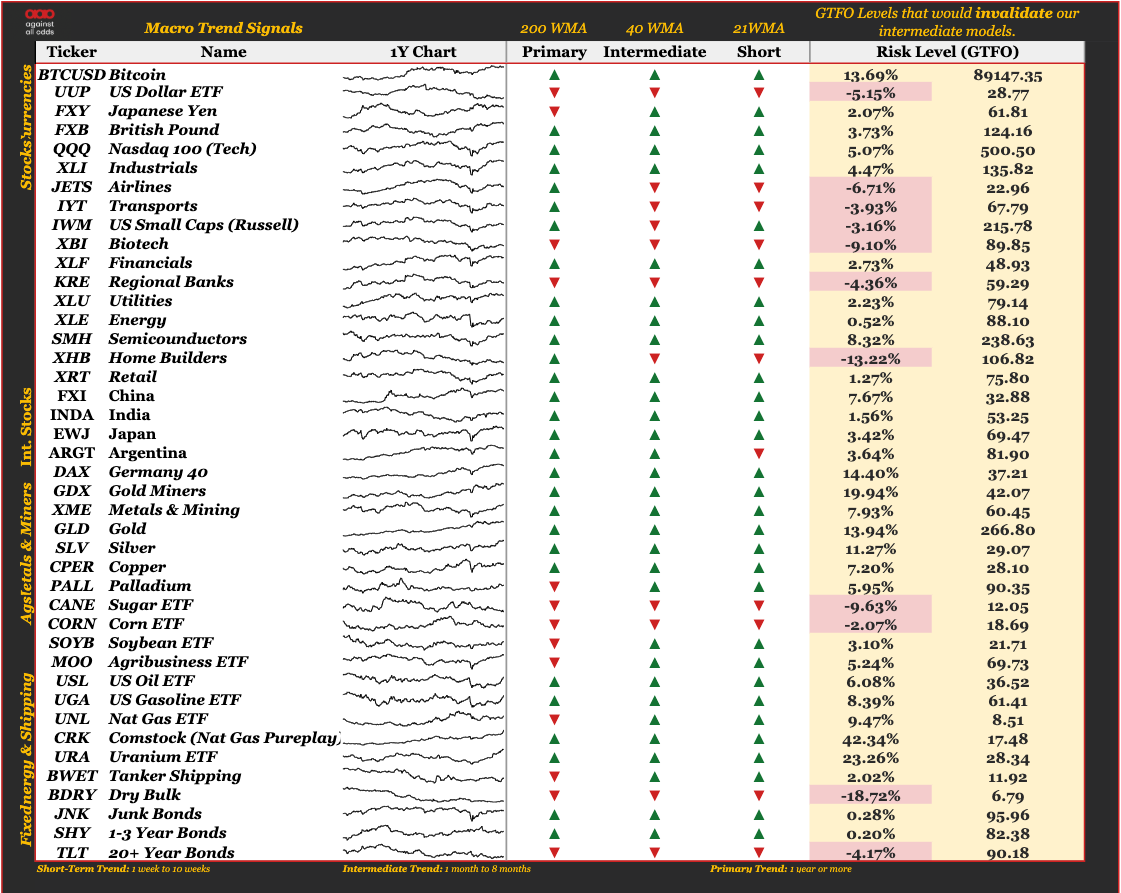The image size is (1121, 893).
Task: Click the 1Y Chart column header
Action: pyautogui.click(x=423, y=51)
